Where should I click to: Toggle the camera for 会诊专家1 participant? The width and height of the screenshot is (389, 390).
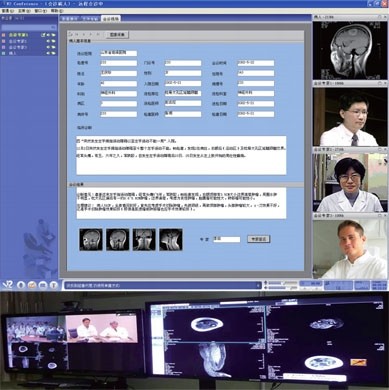[53, 35]
